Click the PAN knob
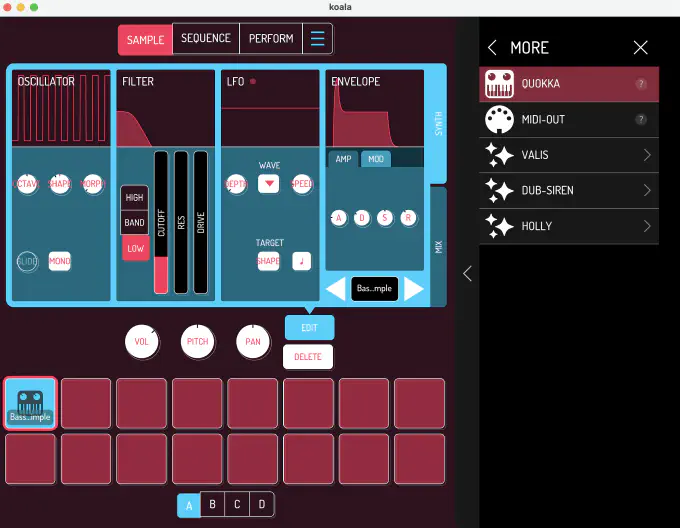The height and width of the screenshot is (528, 680). pos(253,342)
